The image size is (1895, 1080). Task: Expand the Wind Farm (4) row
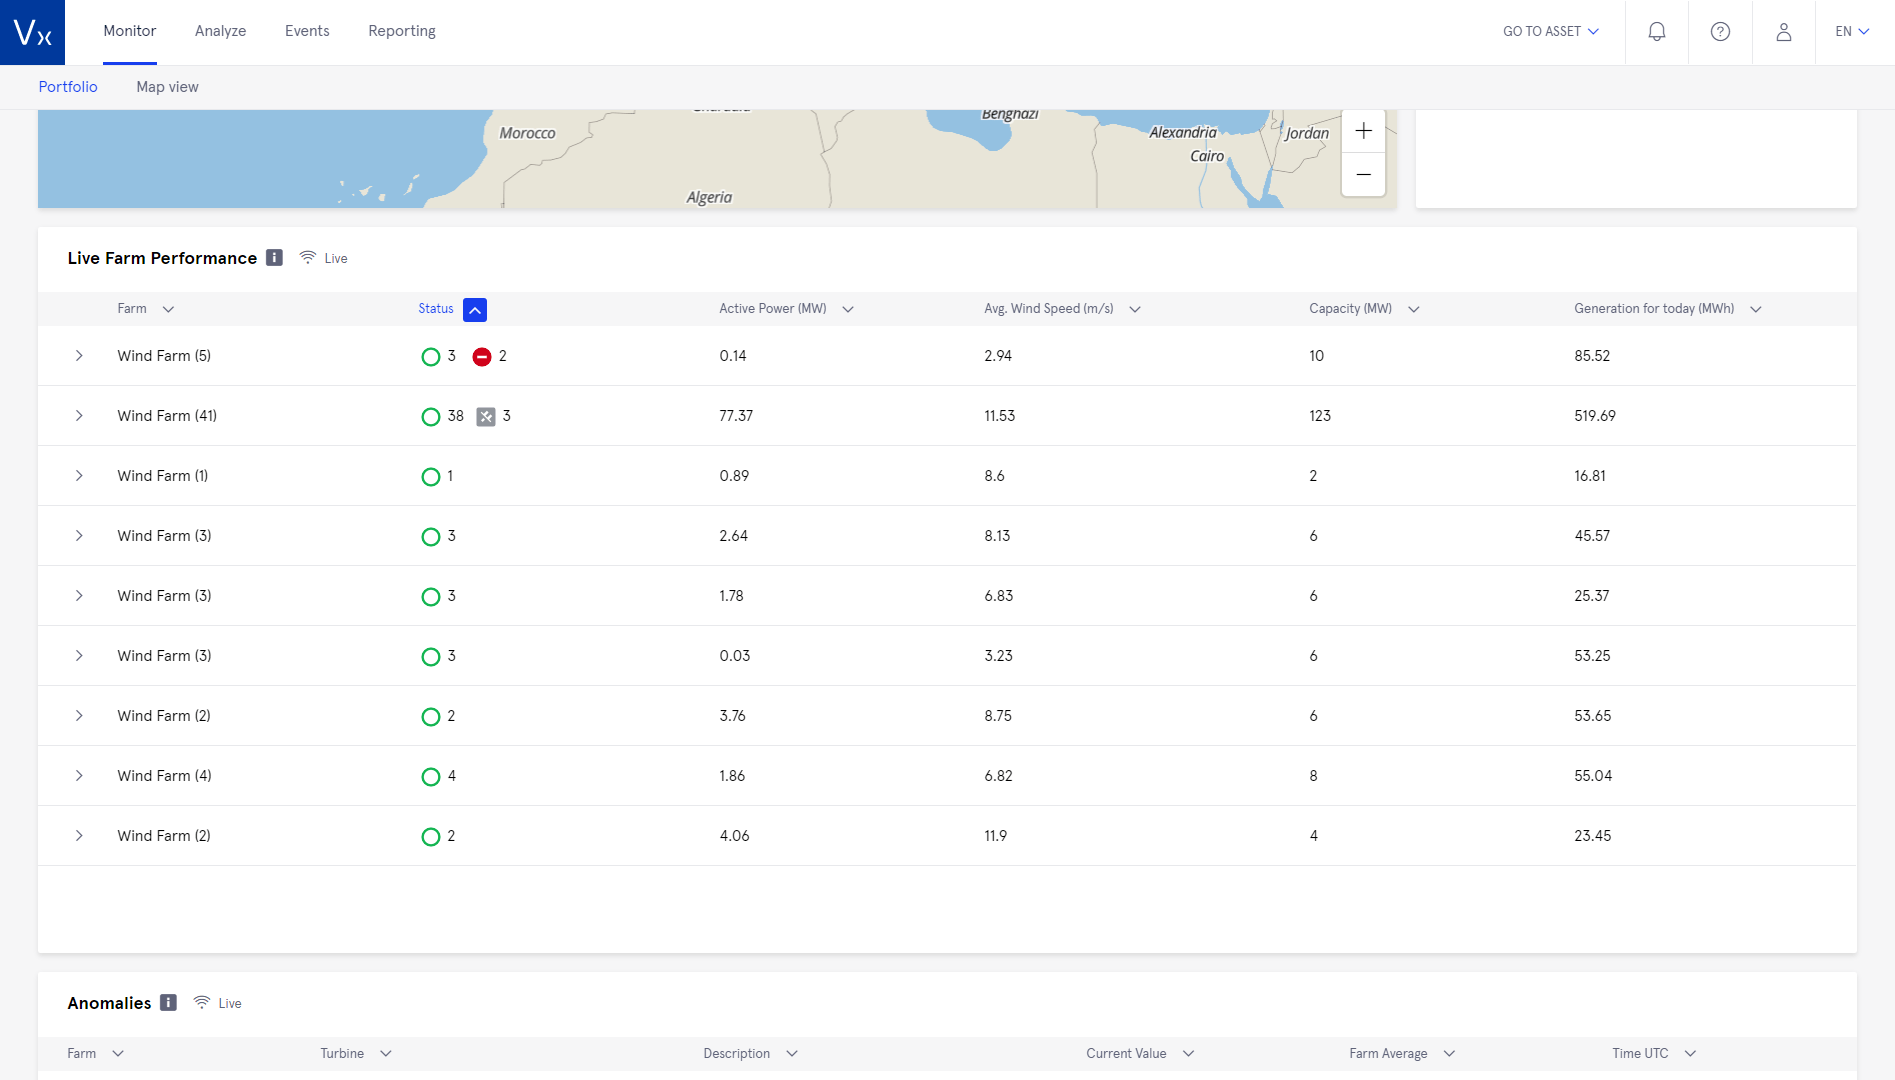pyautogui.click(x=79, y=776)
